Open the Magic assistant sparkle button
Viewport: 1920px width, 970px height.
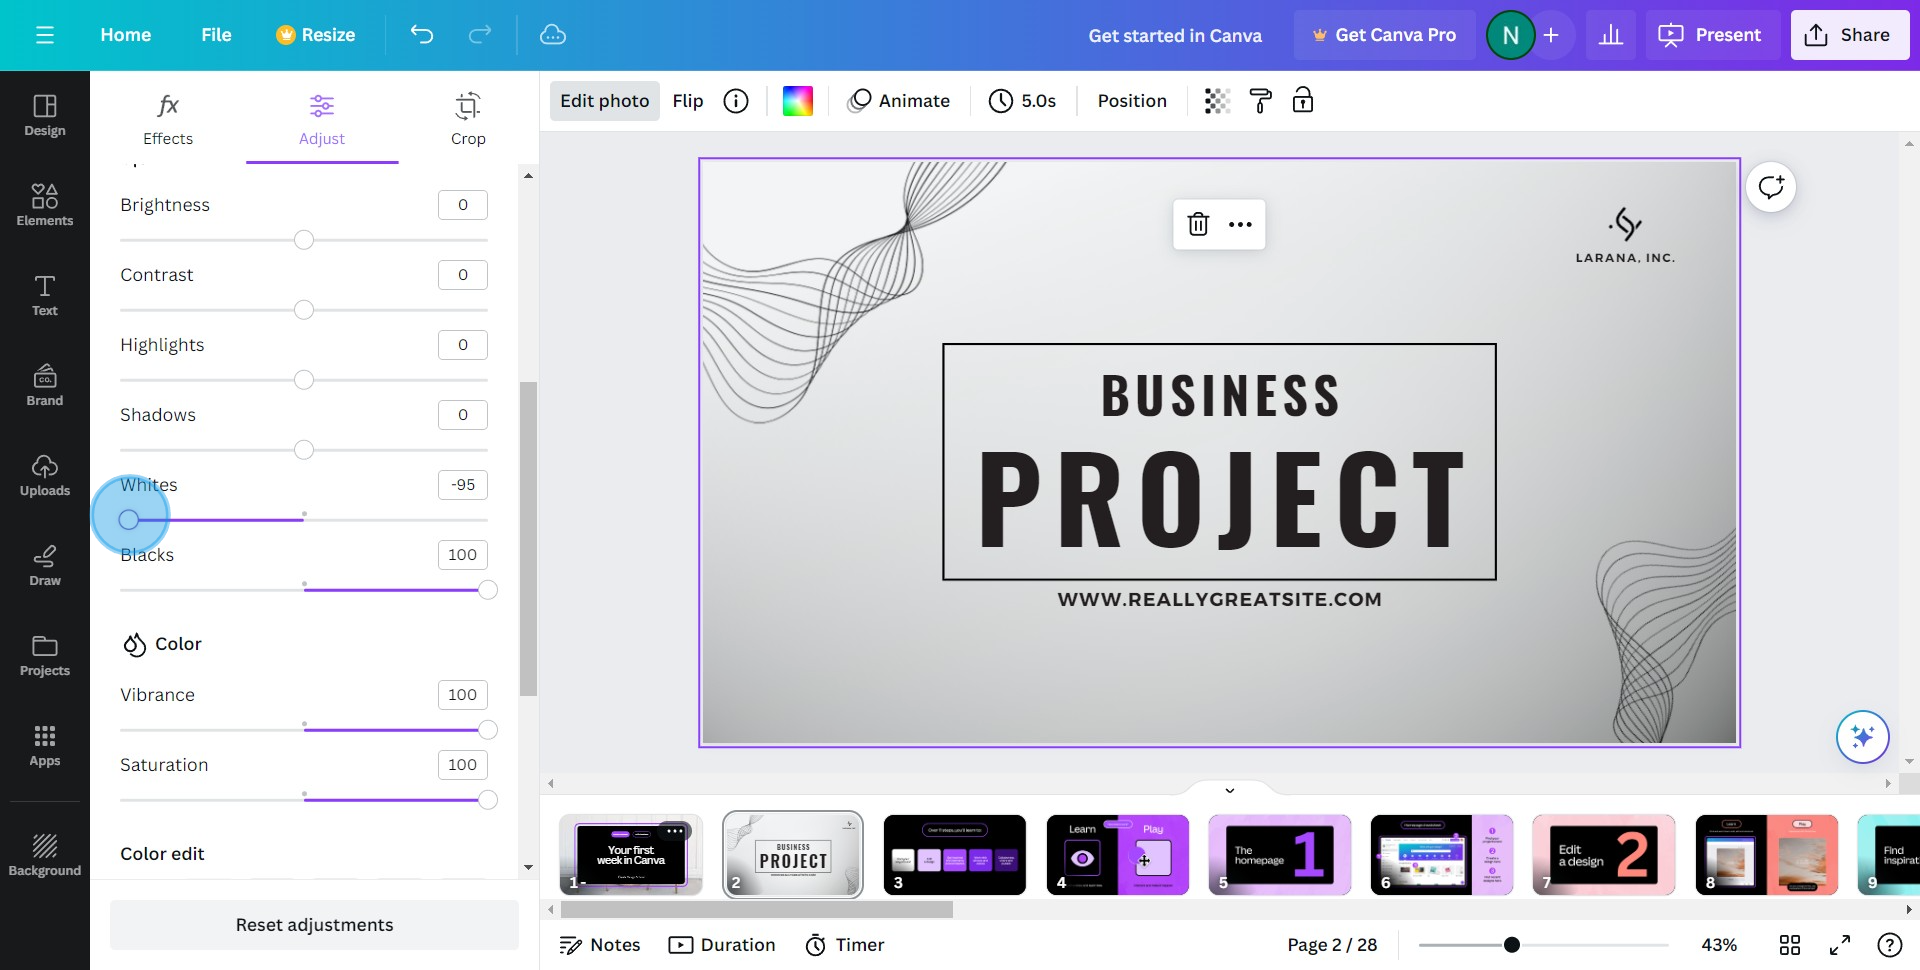pos(1862,737)
